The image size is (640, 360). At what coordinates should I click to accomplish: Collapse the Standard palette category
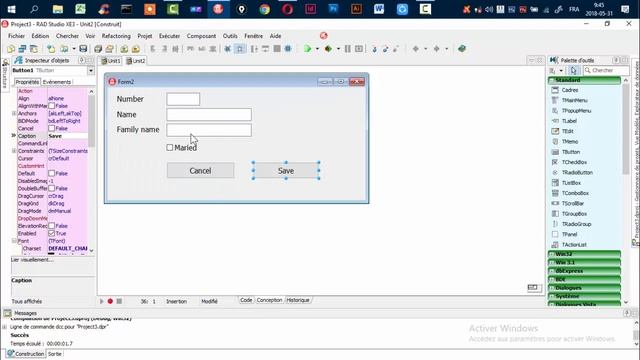552,80
